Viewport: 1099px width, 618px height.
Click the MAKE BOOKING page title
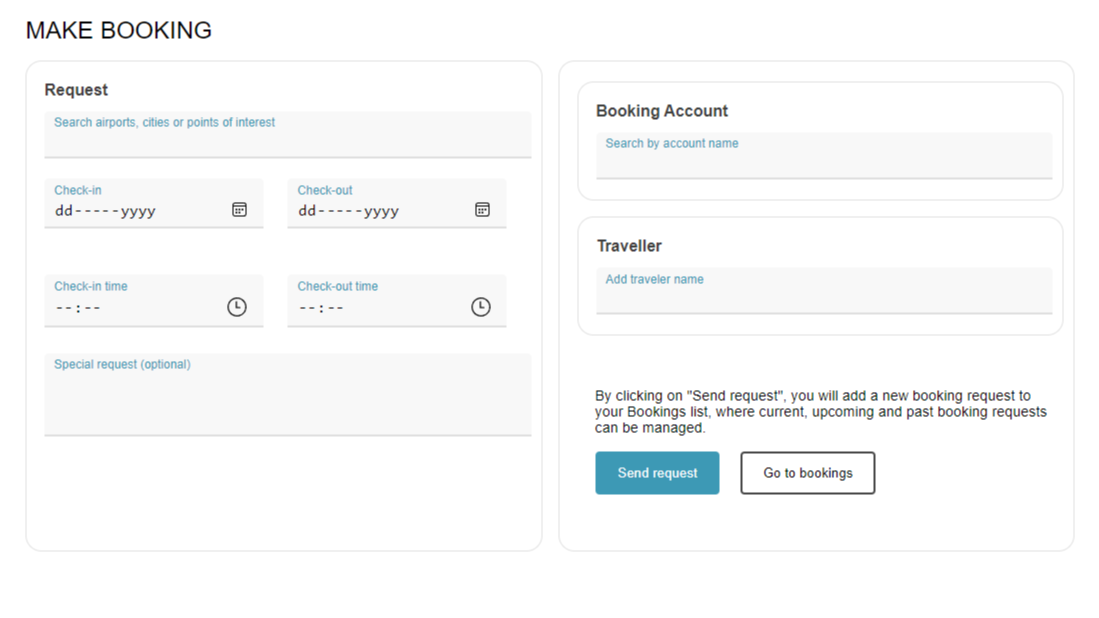118,30
